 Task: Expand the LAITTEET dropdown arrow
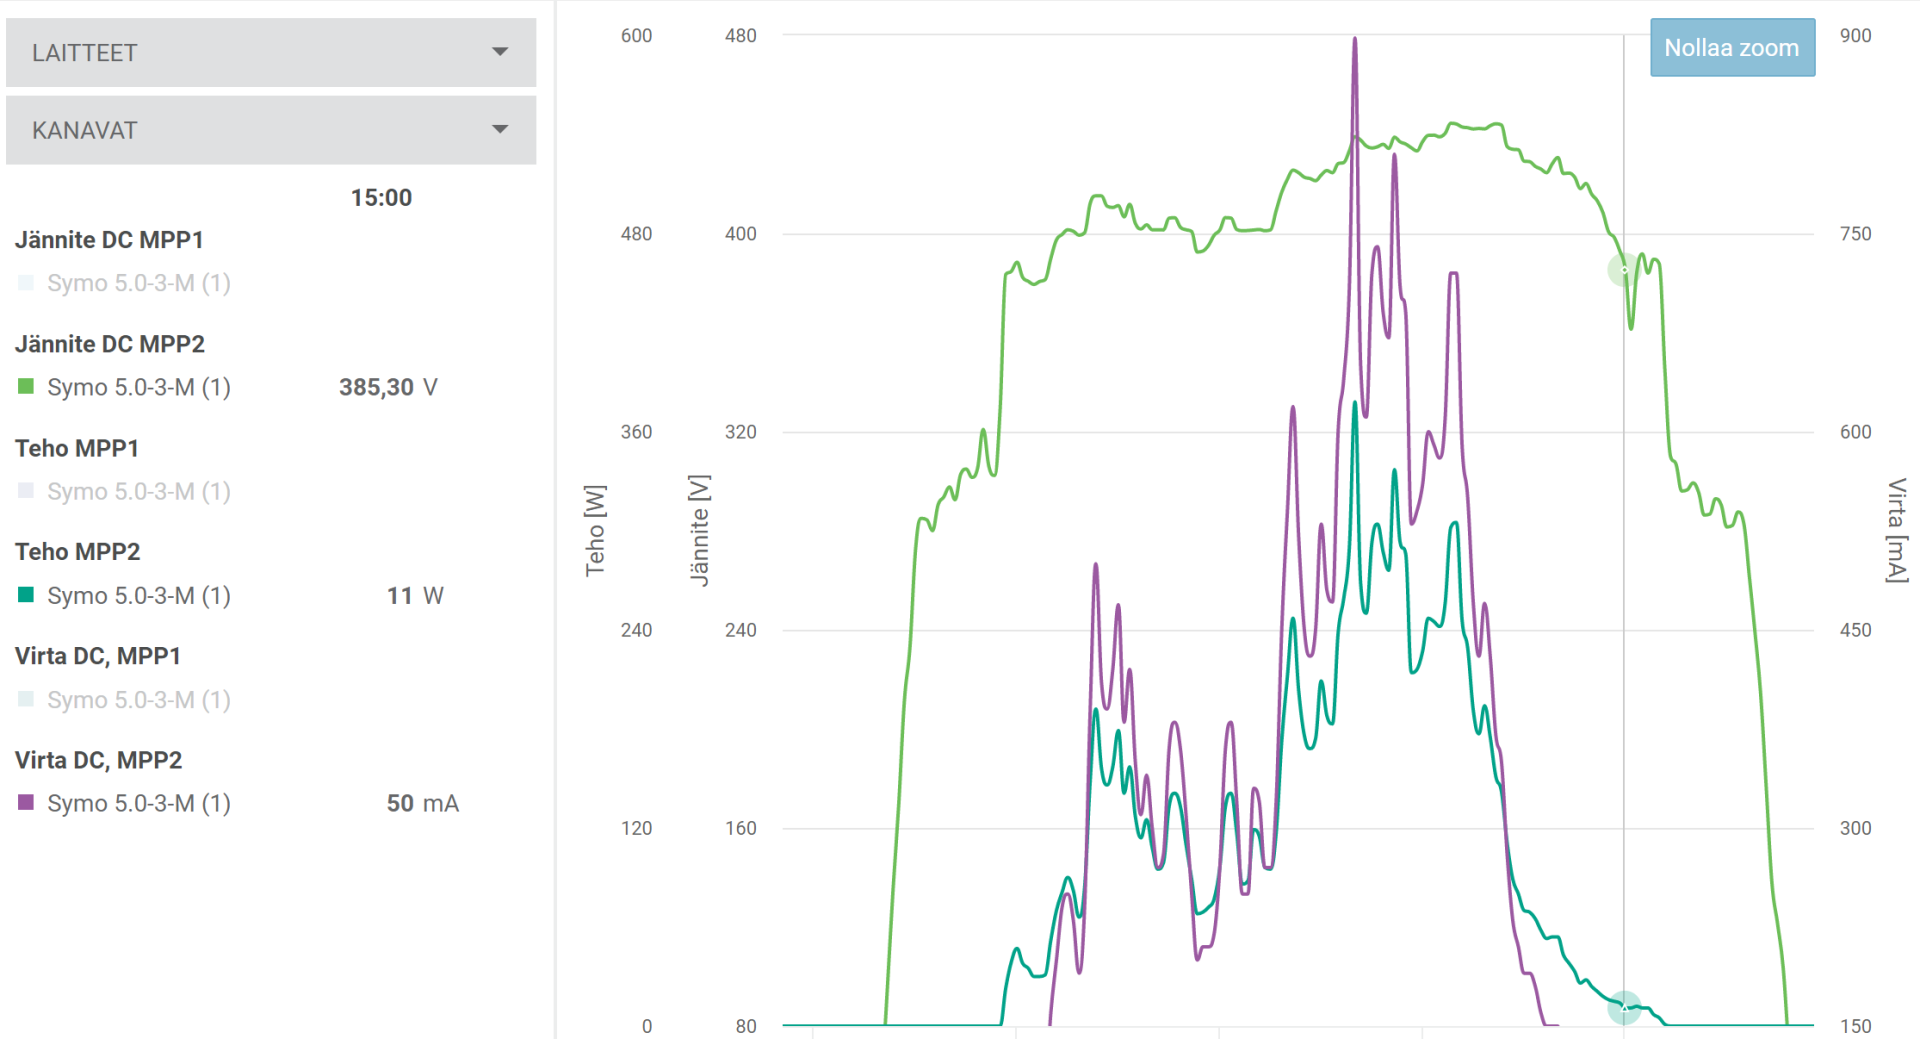click(x=500, y=52)
